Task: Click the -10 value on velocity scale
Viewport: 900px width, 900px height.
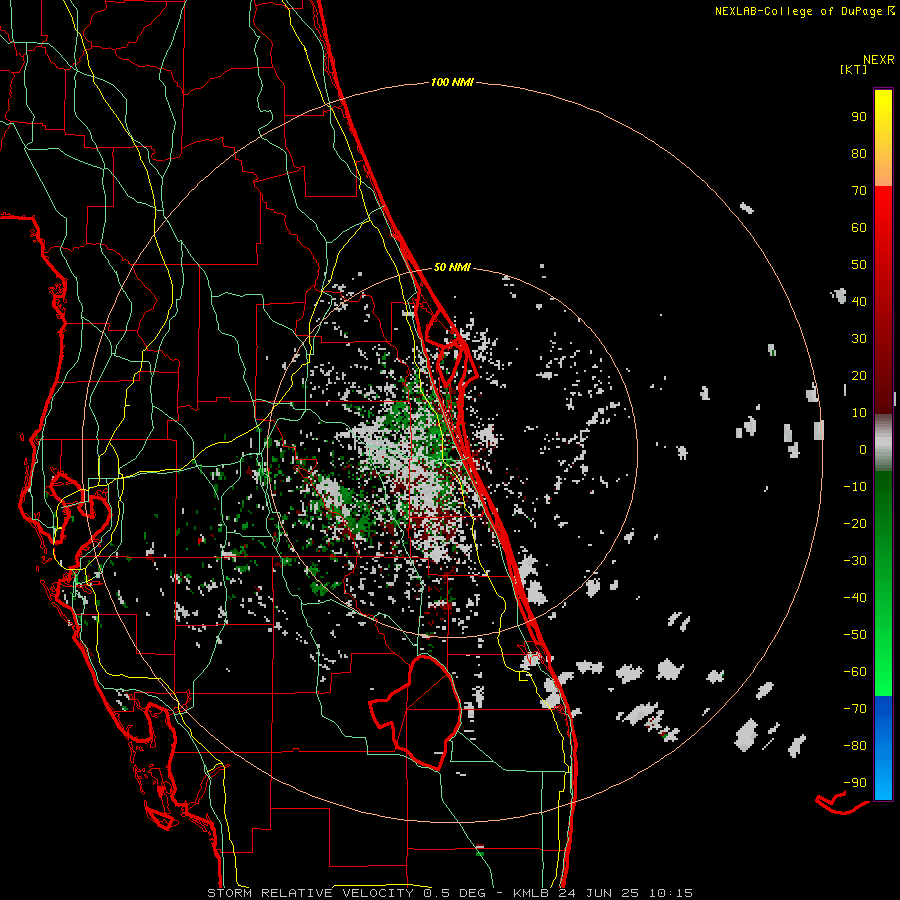Action: (855, 487)
